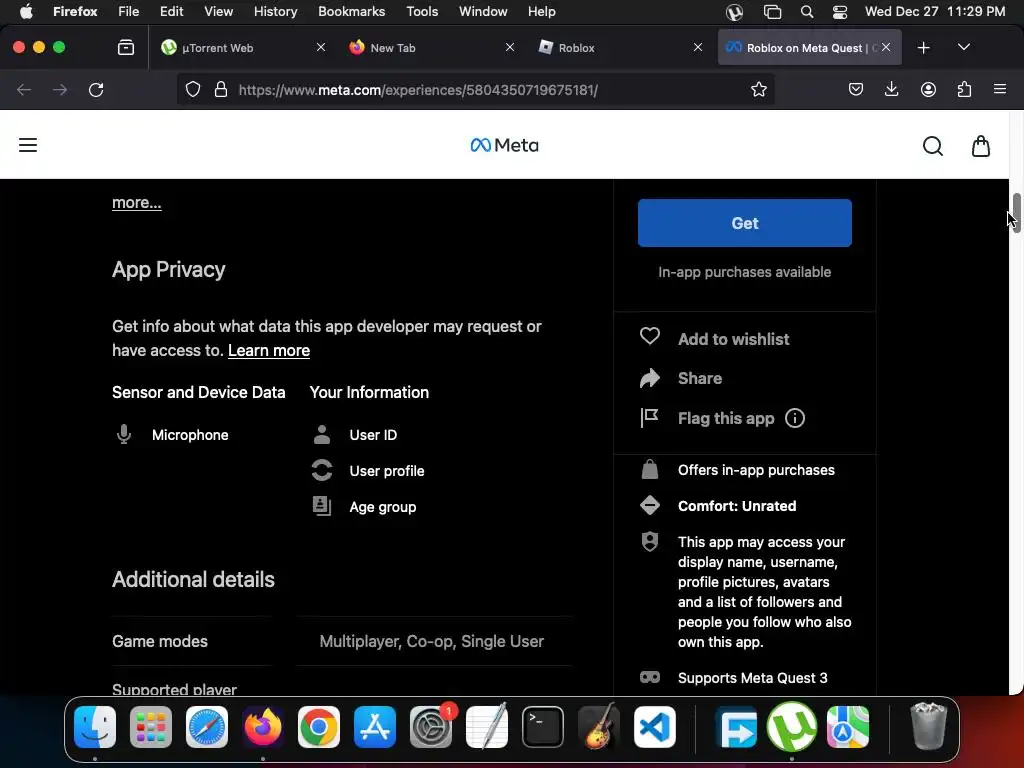Open the History menu in menu bar
Screen dimensions: 1024x768
275,11
